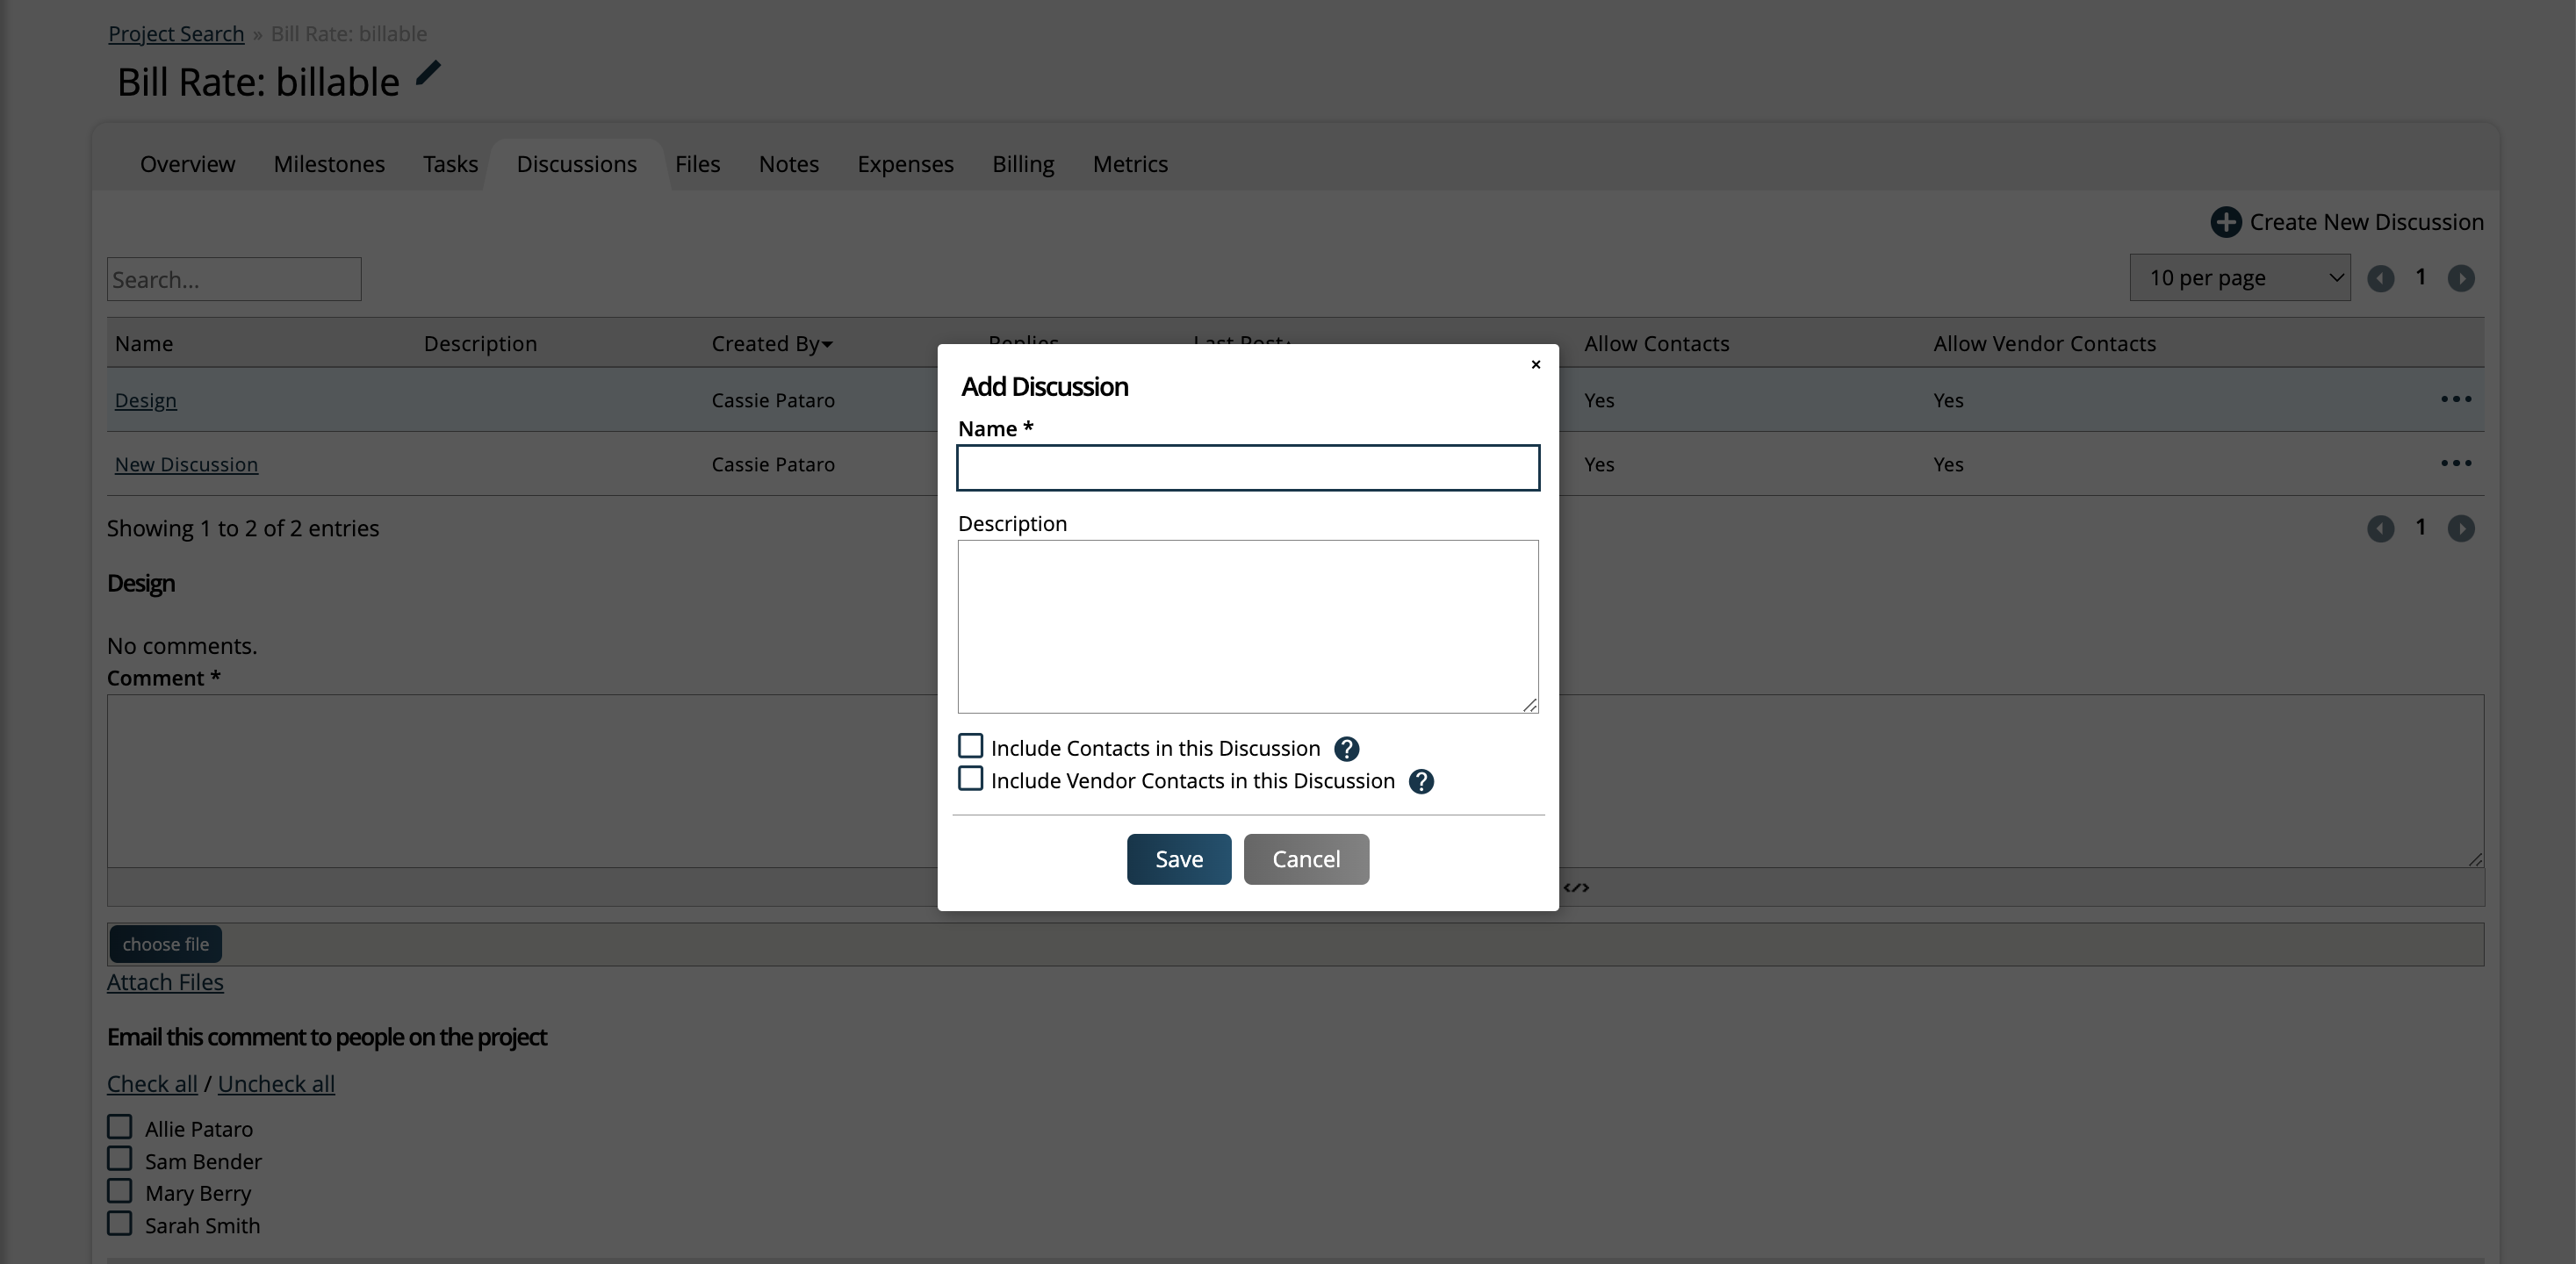Check the Sam Bender checkbox
The height and width of the screenshot is (1264, 2576).
119,1159
